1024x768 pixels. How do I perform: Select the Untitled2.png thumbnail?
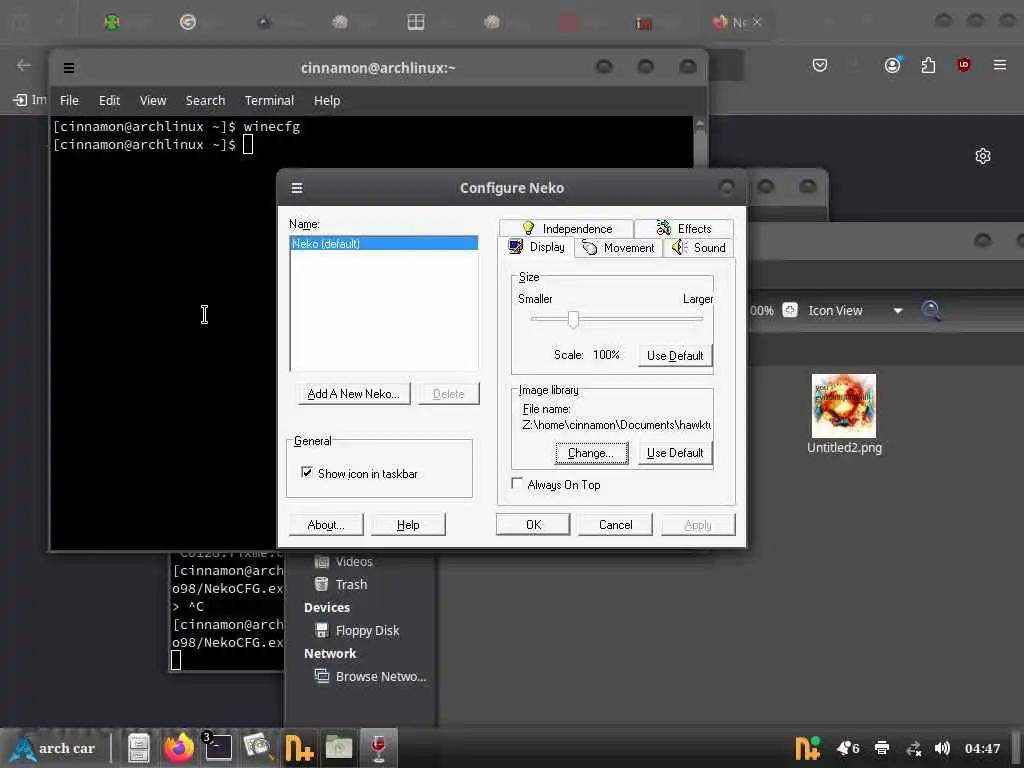point(843,406)
